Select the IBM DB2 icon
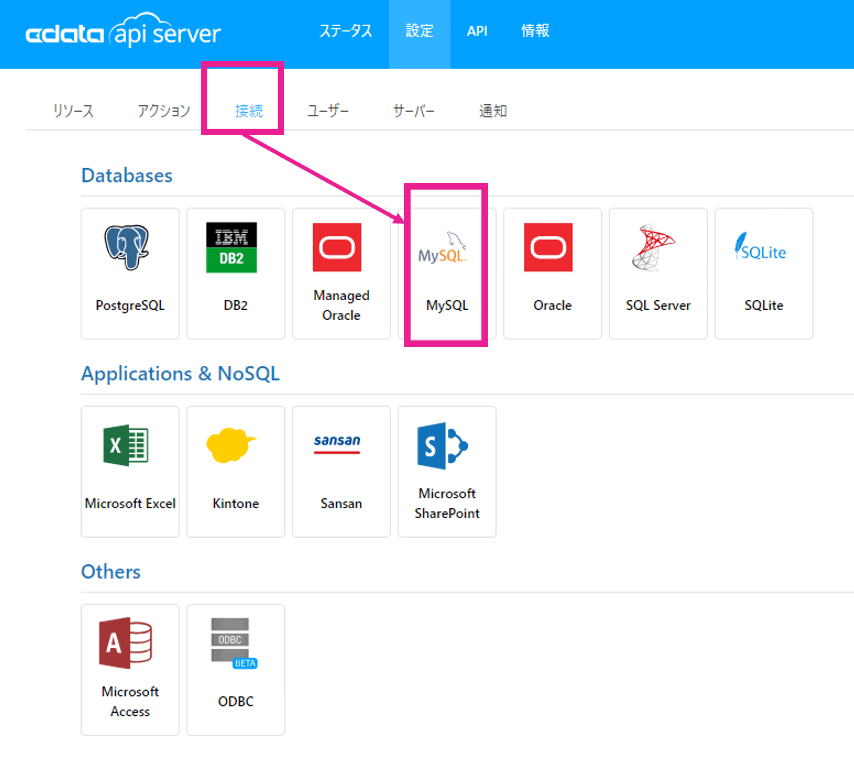This screenshot has width=854, height=768. click(231, 247)
